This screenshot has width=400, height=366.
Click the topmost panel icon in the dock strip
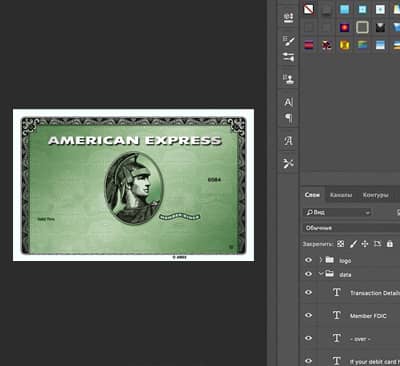[288, 17]
